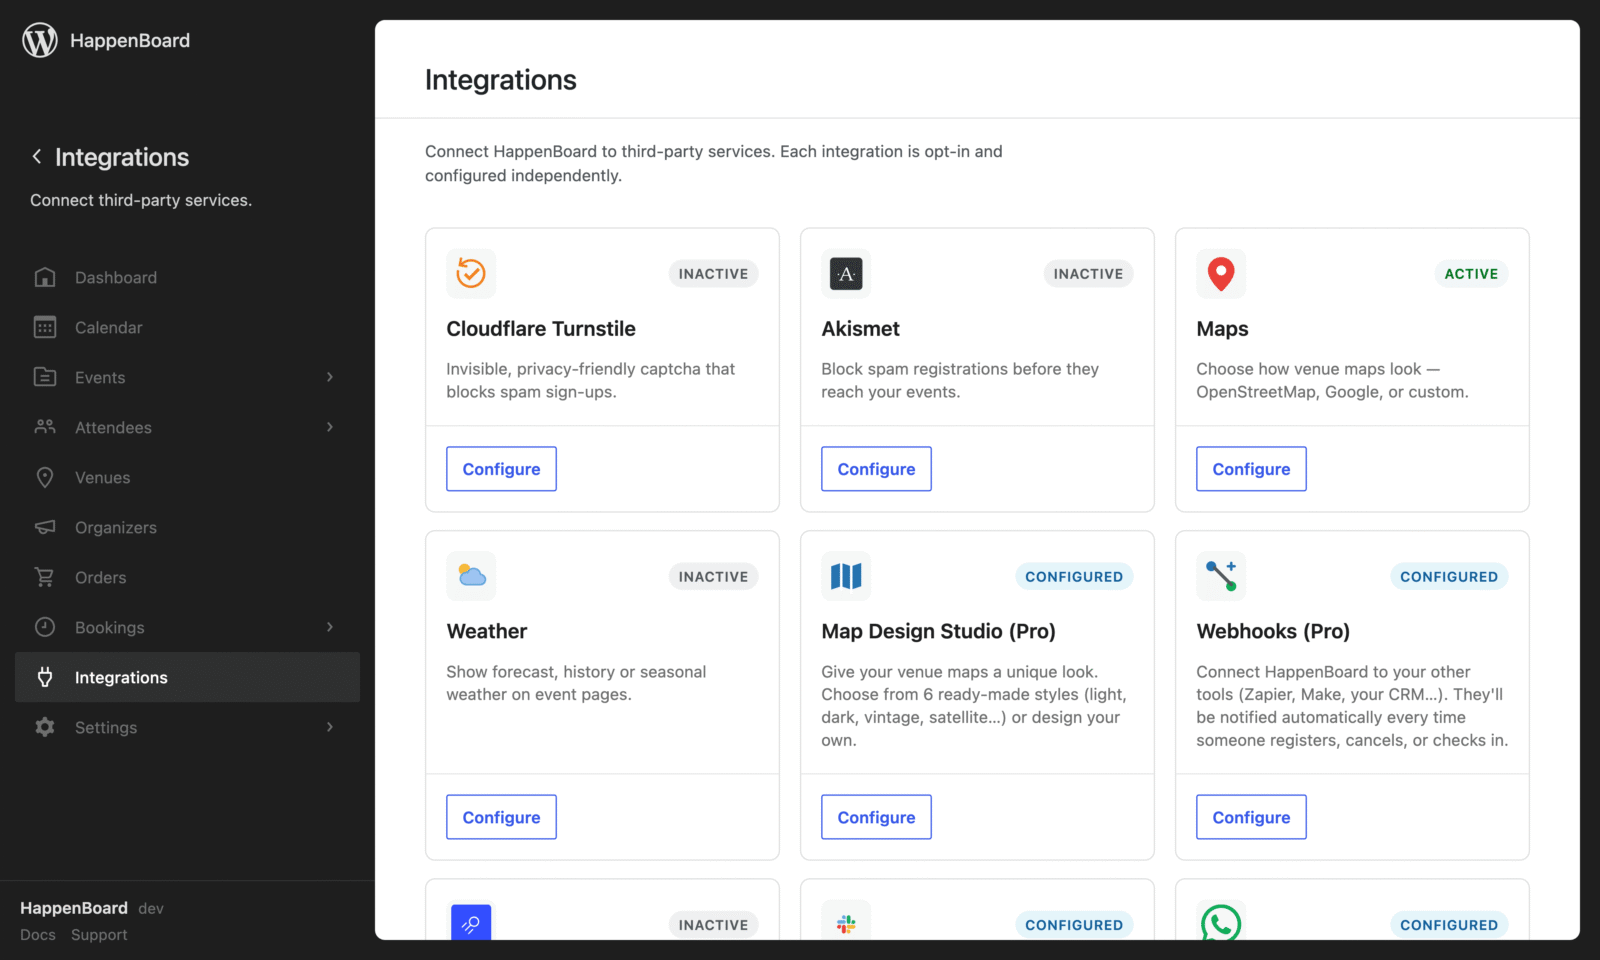The width and height of the screenshot is (1600, 960).
Task: Click the Slack card CONFIGURED badge
Action: (x=1074, y=925)
